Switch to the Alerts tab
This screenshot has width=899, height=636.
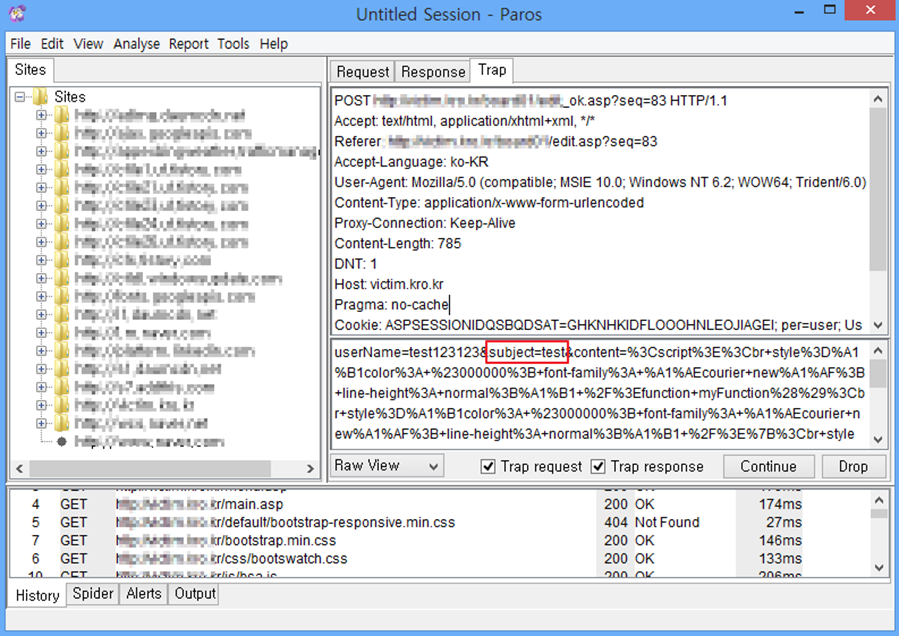click(x=143, y=594)
